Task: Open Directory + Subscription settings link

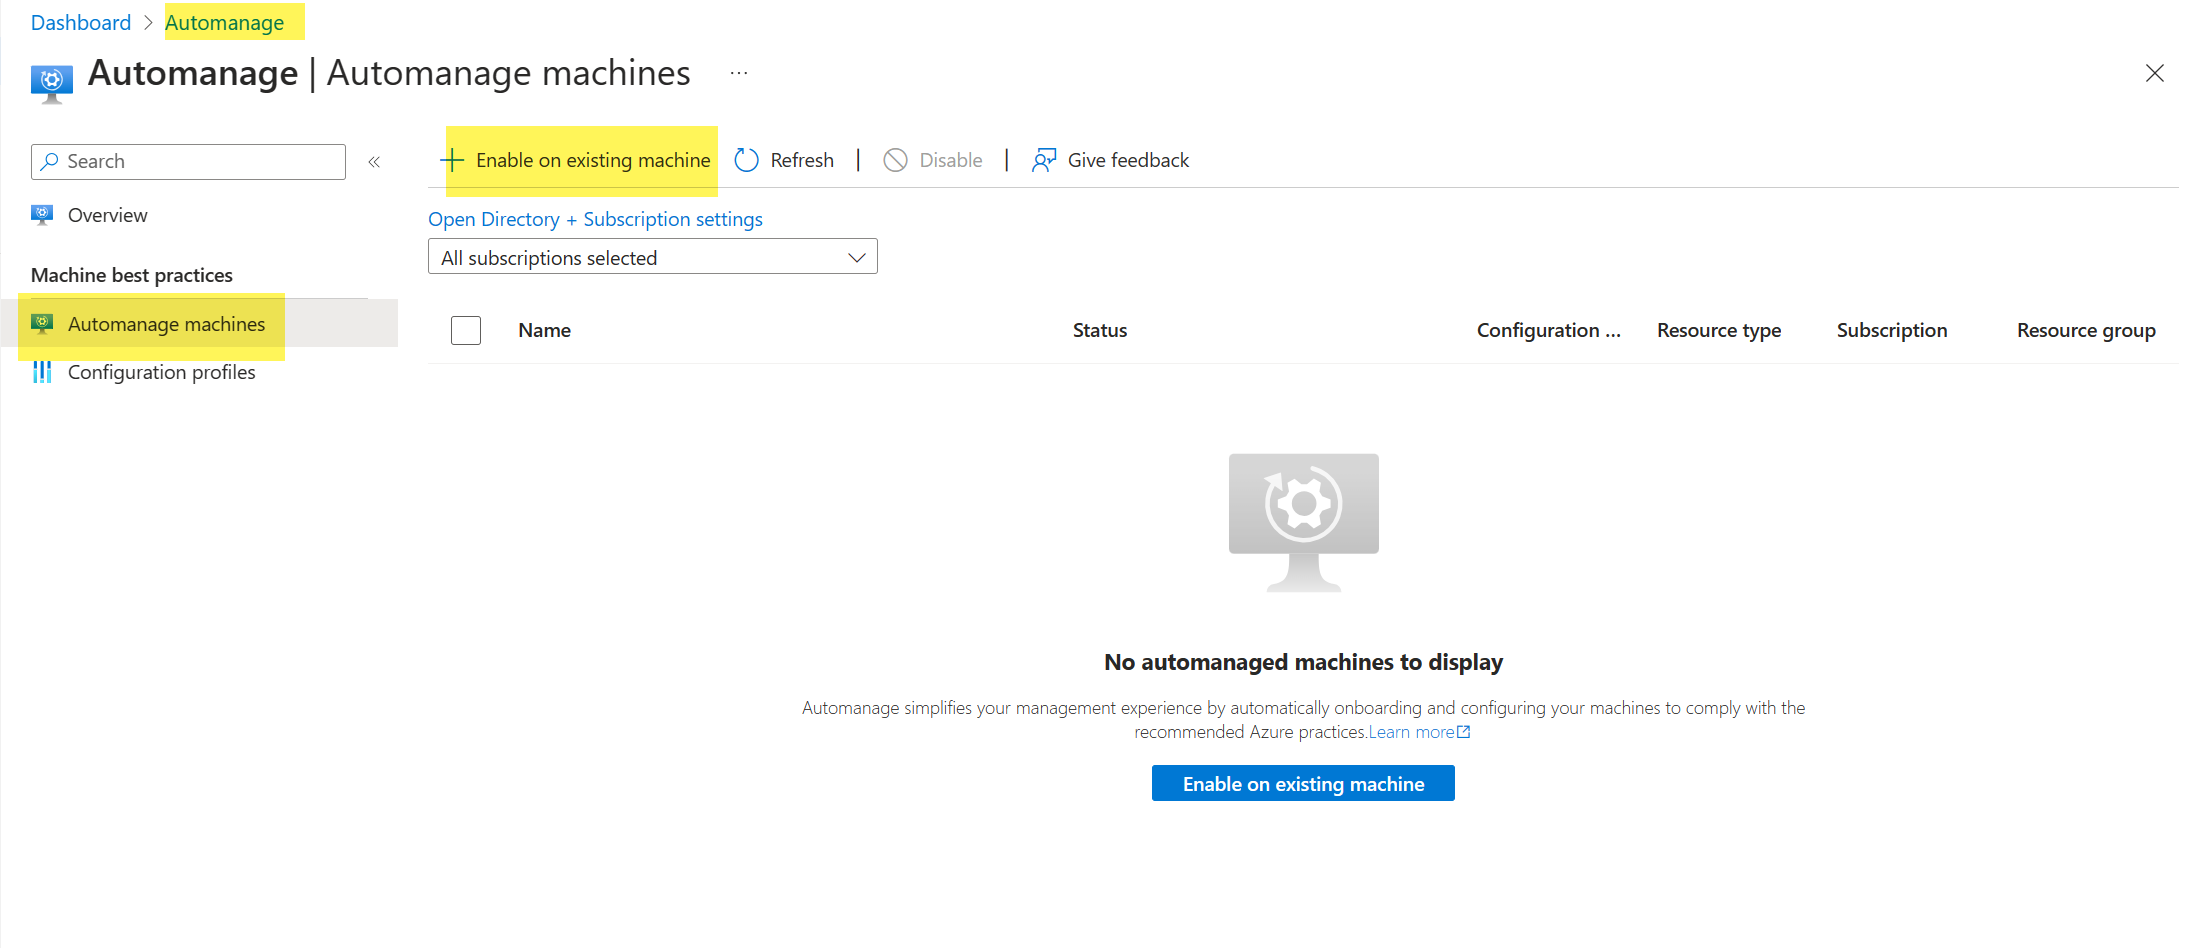Action: tap(595, 219)
